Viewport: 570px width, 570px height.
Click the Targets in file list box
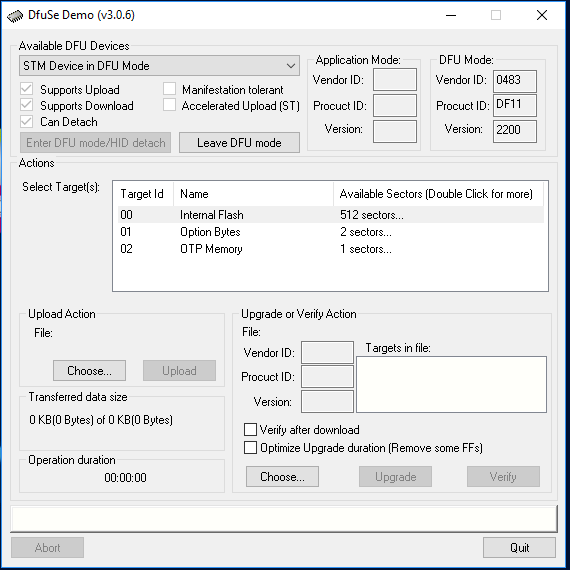pos(451,384)
